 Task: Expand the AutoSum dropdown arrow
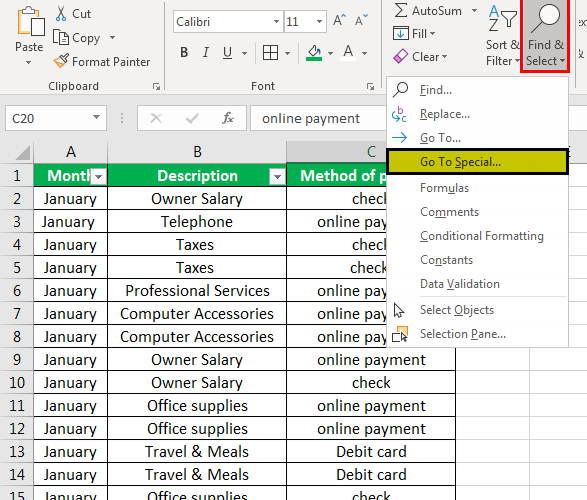click(x=474, y=10)
